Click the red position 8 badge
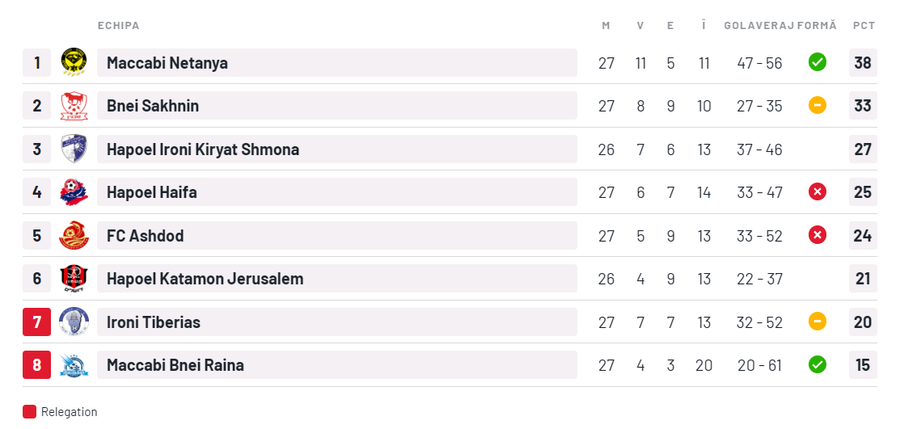Screen dimensions: 900x429 click(37, 365)
